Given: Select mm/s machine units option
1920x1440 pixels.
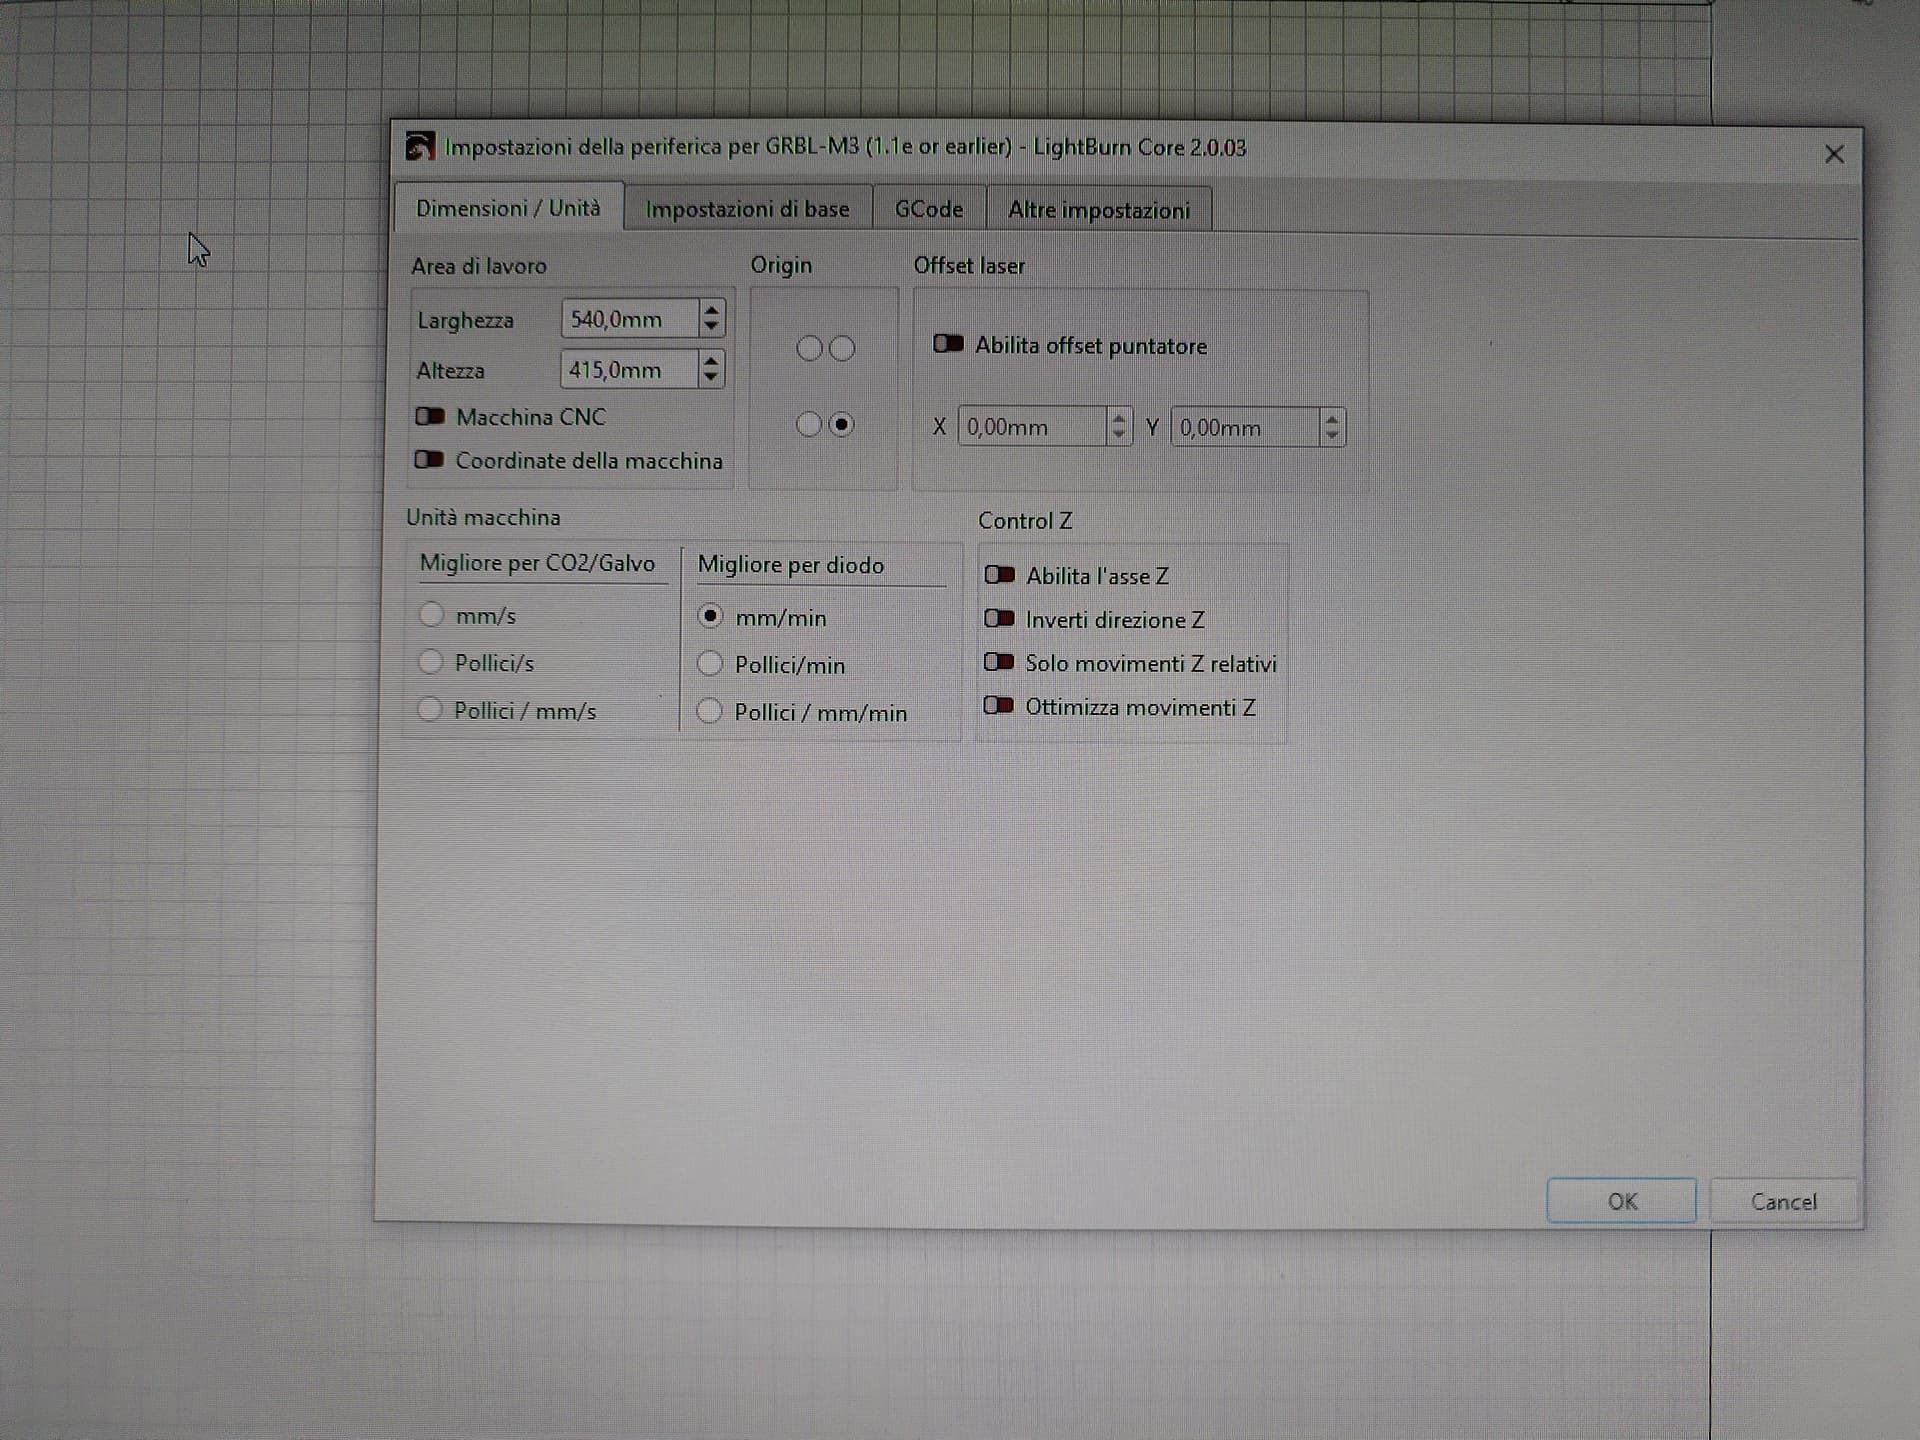Looking at the screenshot, I should click(432, 614).
